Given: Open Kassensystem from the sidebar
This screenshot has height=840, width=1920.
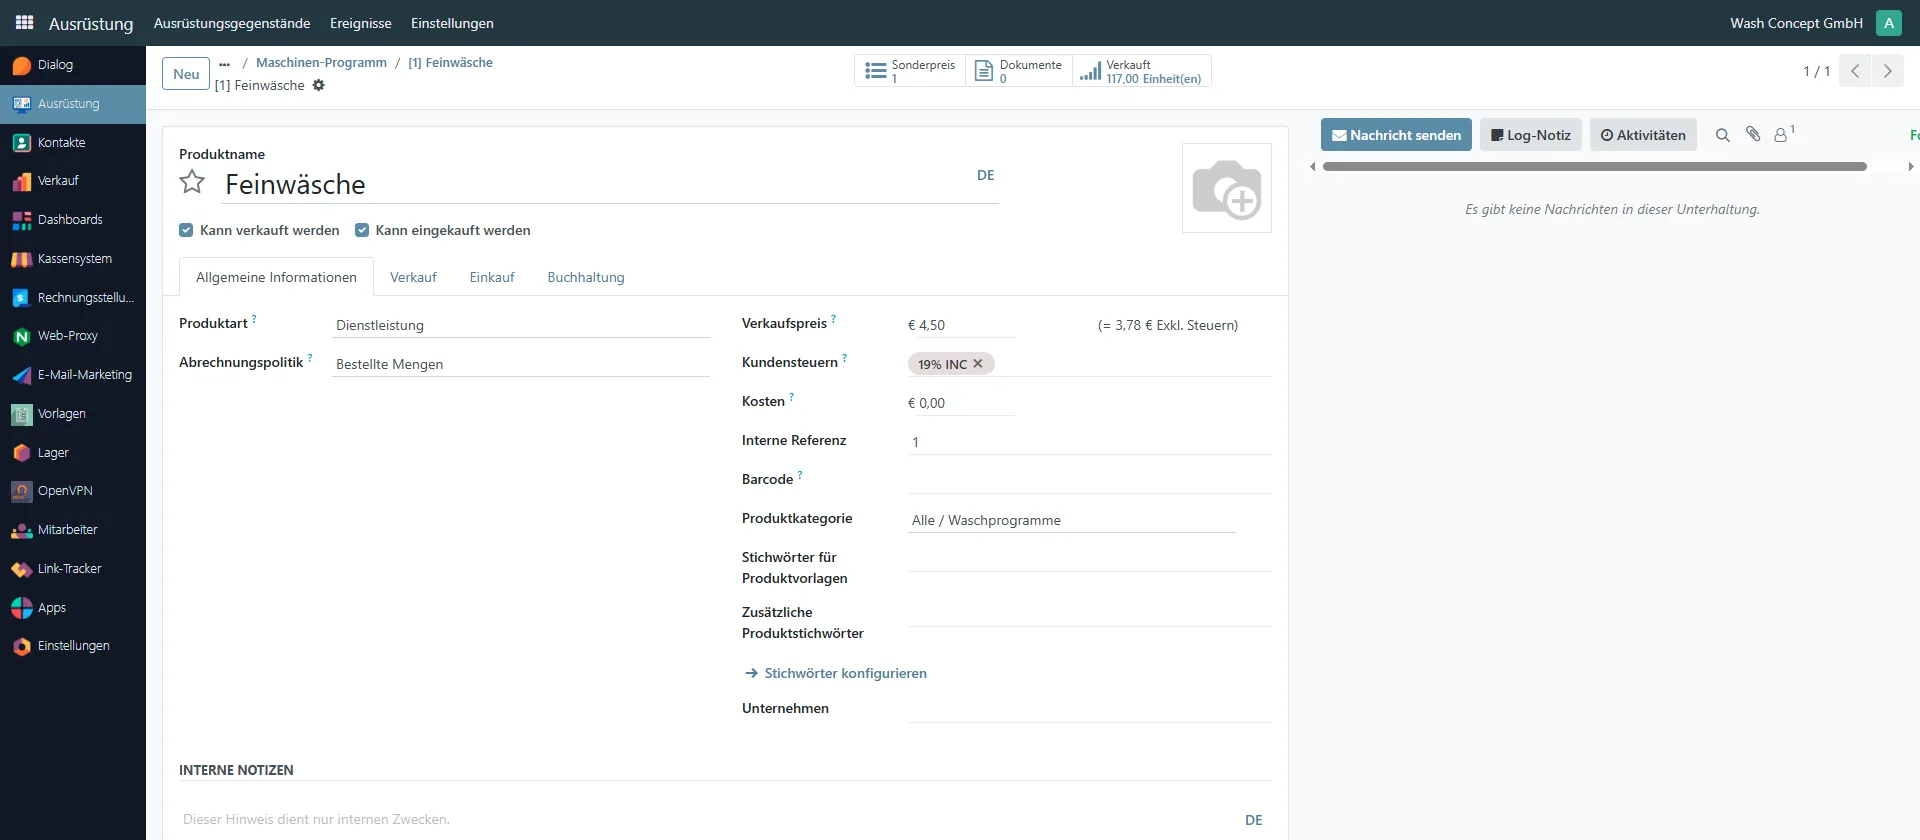Looking at the screenshot, I should point(74,259).
